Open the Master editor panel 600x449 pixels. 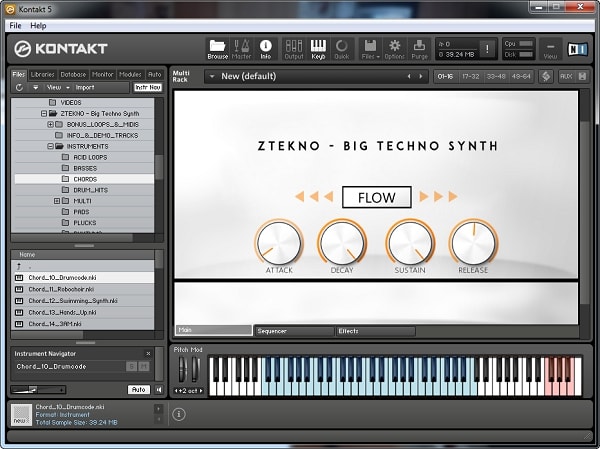tap(242, 47)
